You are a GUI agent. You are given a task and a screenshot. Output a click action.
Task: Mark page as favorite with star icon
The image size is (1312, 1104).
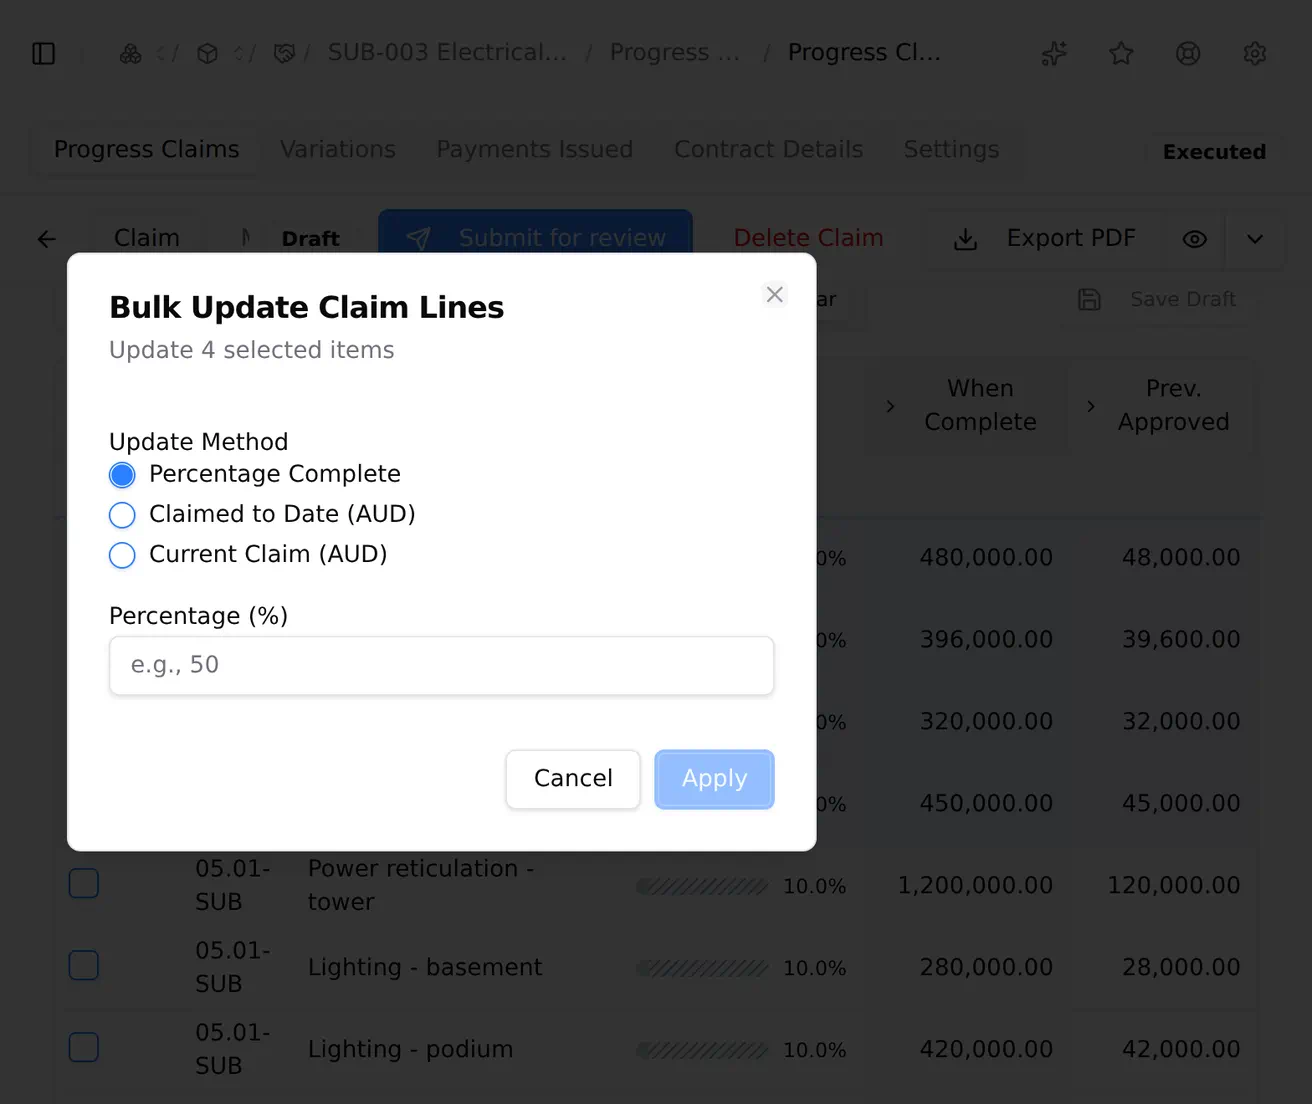click(x=1121, y=53)
